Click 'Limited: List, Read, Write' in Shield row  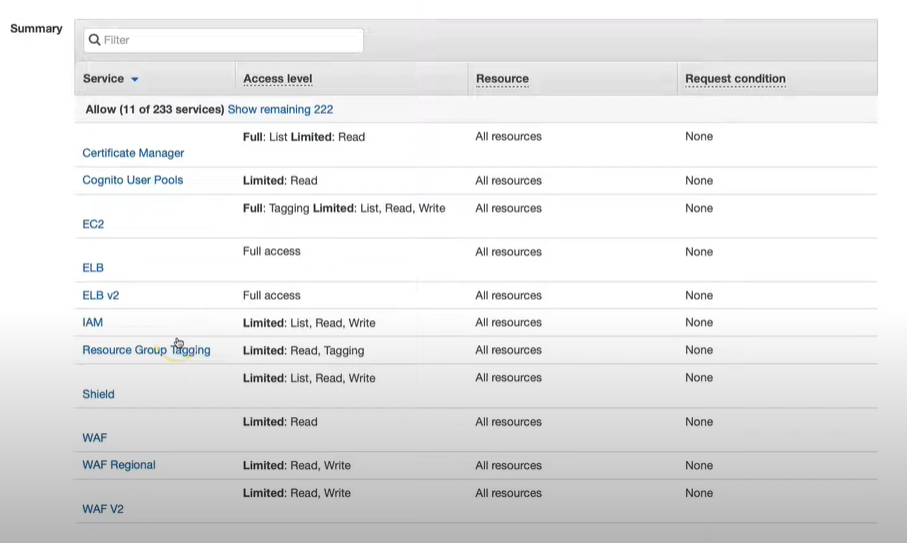pyautogui.click(x=309, y=378)
